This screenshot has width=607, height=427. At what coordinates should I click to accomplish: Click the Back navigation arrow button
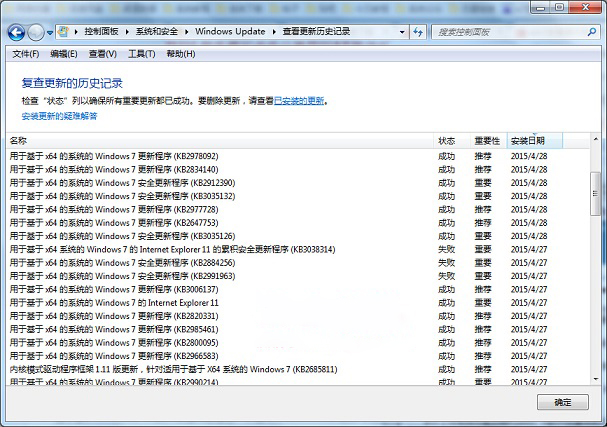[x=16, y=33]
